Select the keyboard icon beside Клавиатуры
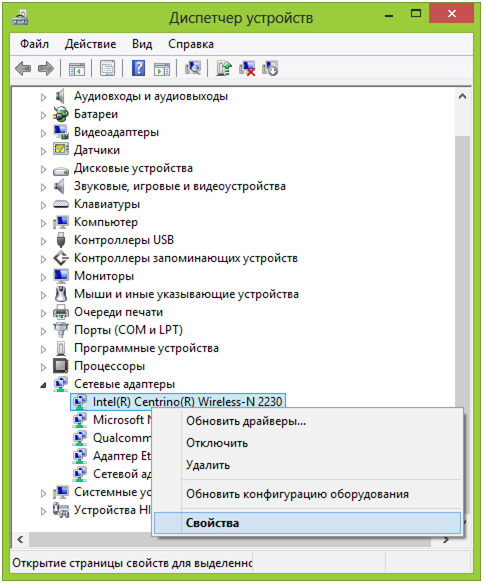The image size is (483, 583). [61, 204]
